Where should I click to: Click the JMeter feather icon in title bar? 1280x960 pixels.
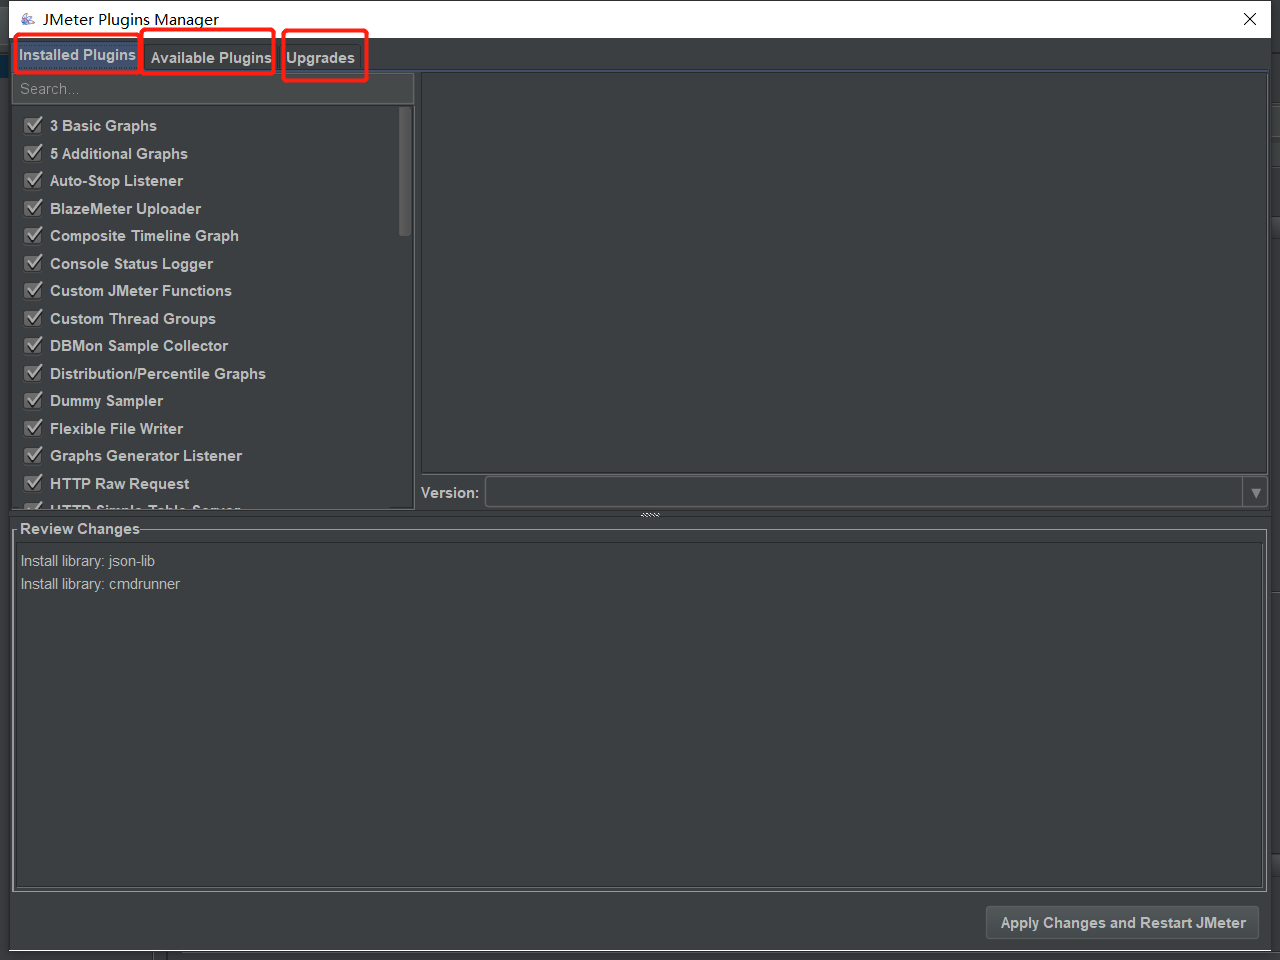click(28, 19)
